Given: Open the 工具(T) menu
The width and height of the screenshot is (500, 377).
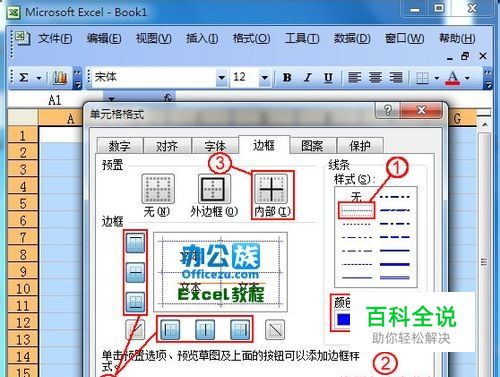Looking at the screenshot, I should pos(302,39).
